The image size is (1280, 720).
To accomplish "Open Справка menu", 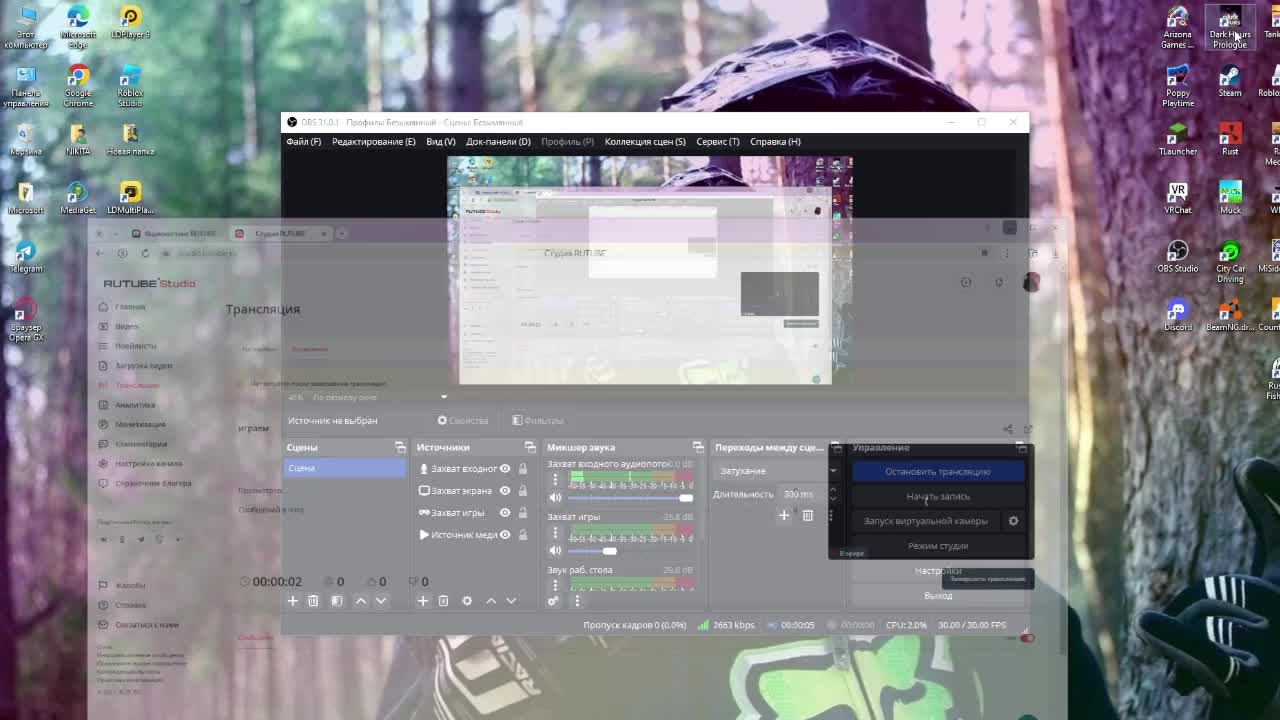I will (x=775, y=141).
